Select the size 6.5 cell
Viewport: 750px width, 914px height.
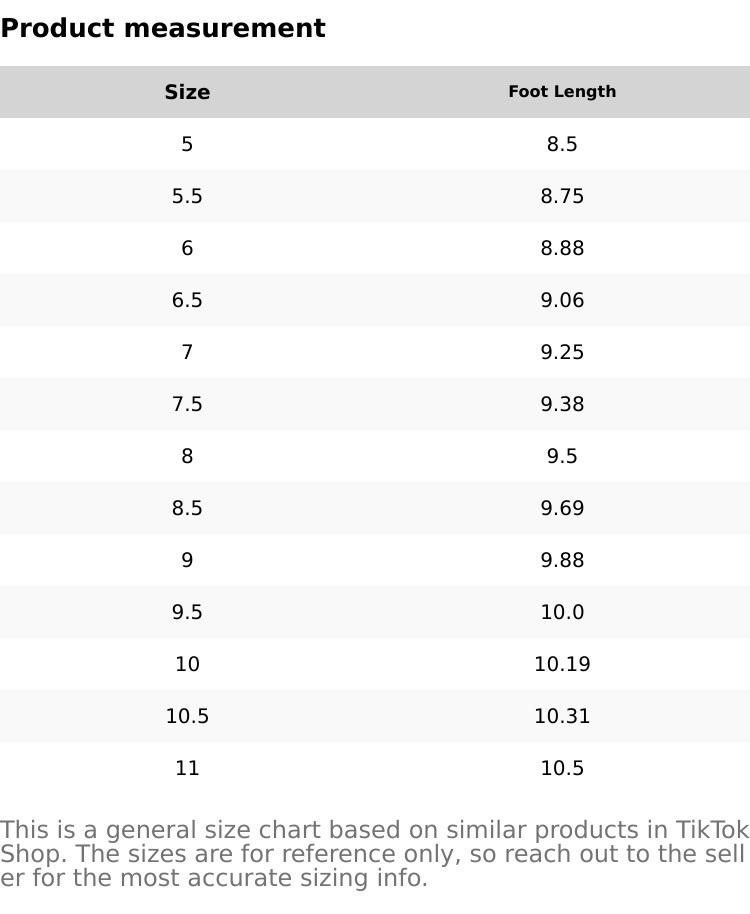(x=187, y=300)
